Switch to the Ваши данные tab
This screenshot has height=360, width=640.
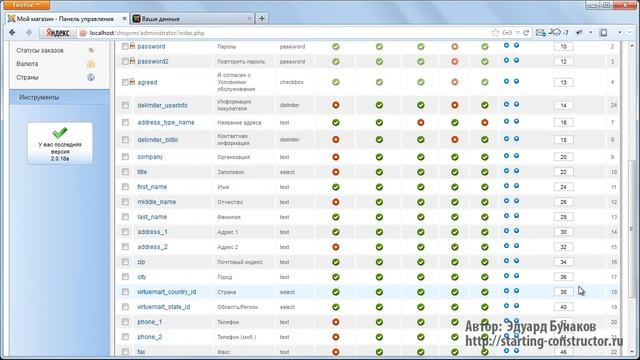(192, 19)
